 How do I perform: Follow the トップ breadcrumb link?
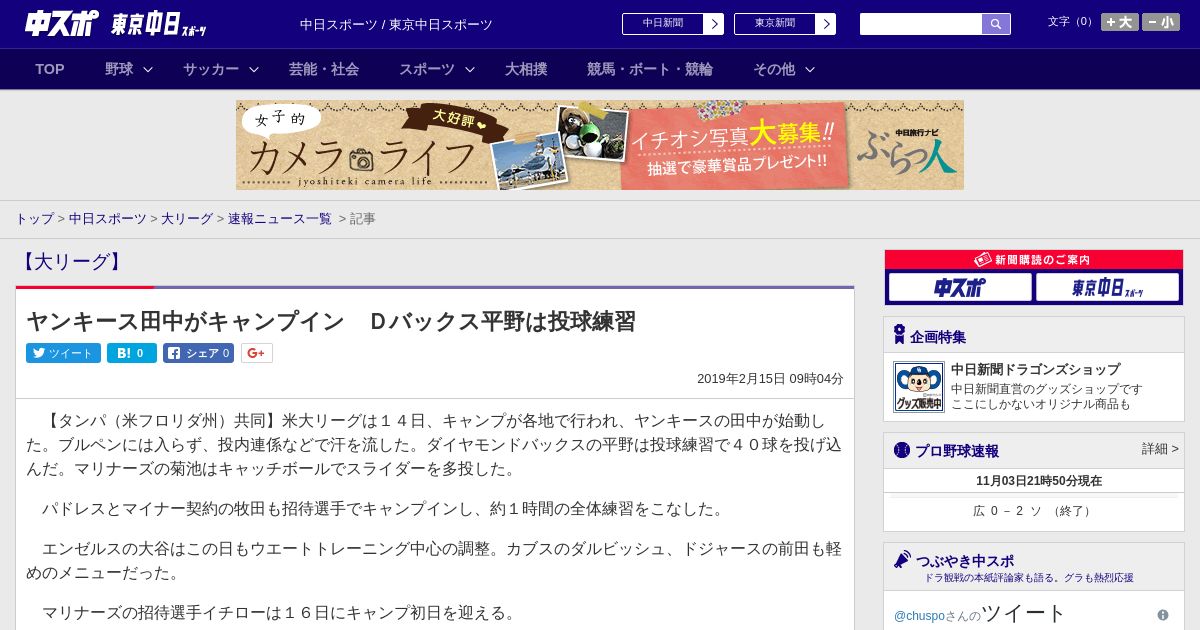tap(35, 218)
